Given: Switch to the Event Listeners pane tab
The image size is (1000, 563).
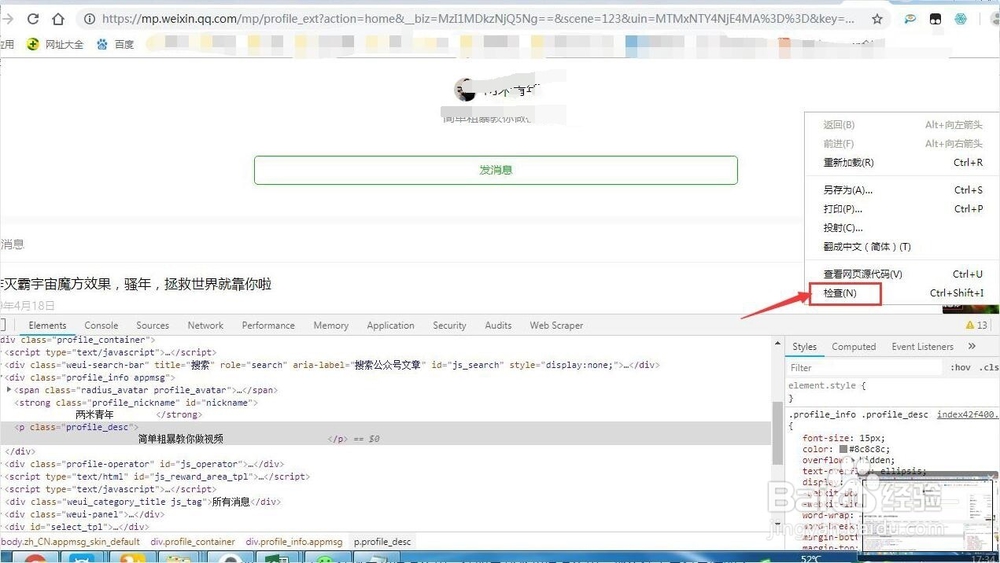Looking at the screenshot, I should coord(922,347).
